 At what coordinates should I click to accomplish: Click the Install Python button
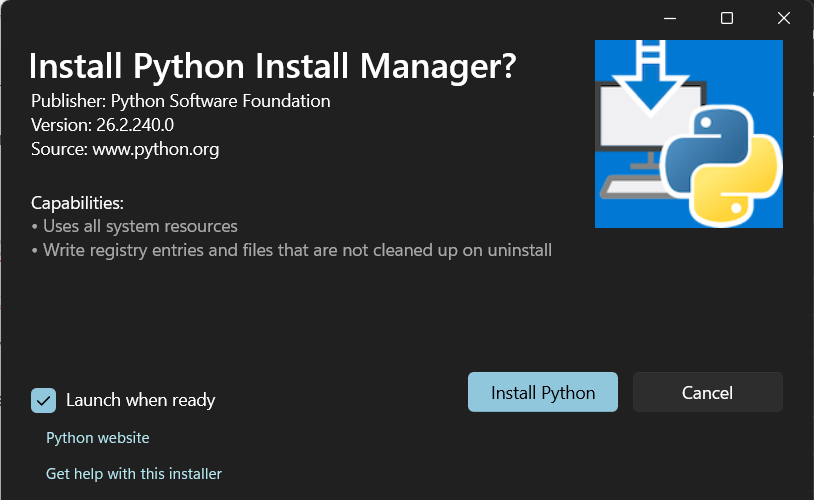pos(542,392)
